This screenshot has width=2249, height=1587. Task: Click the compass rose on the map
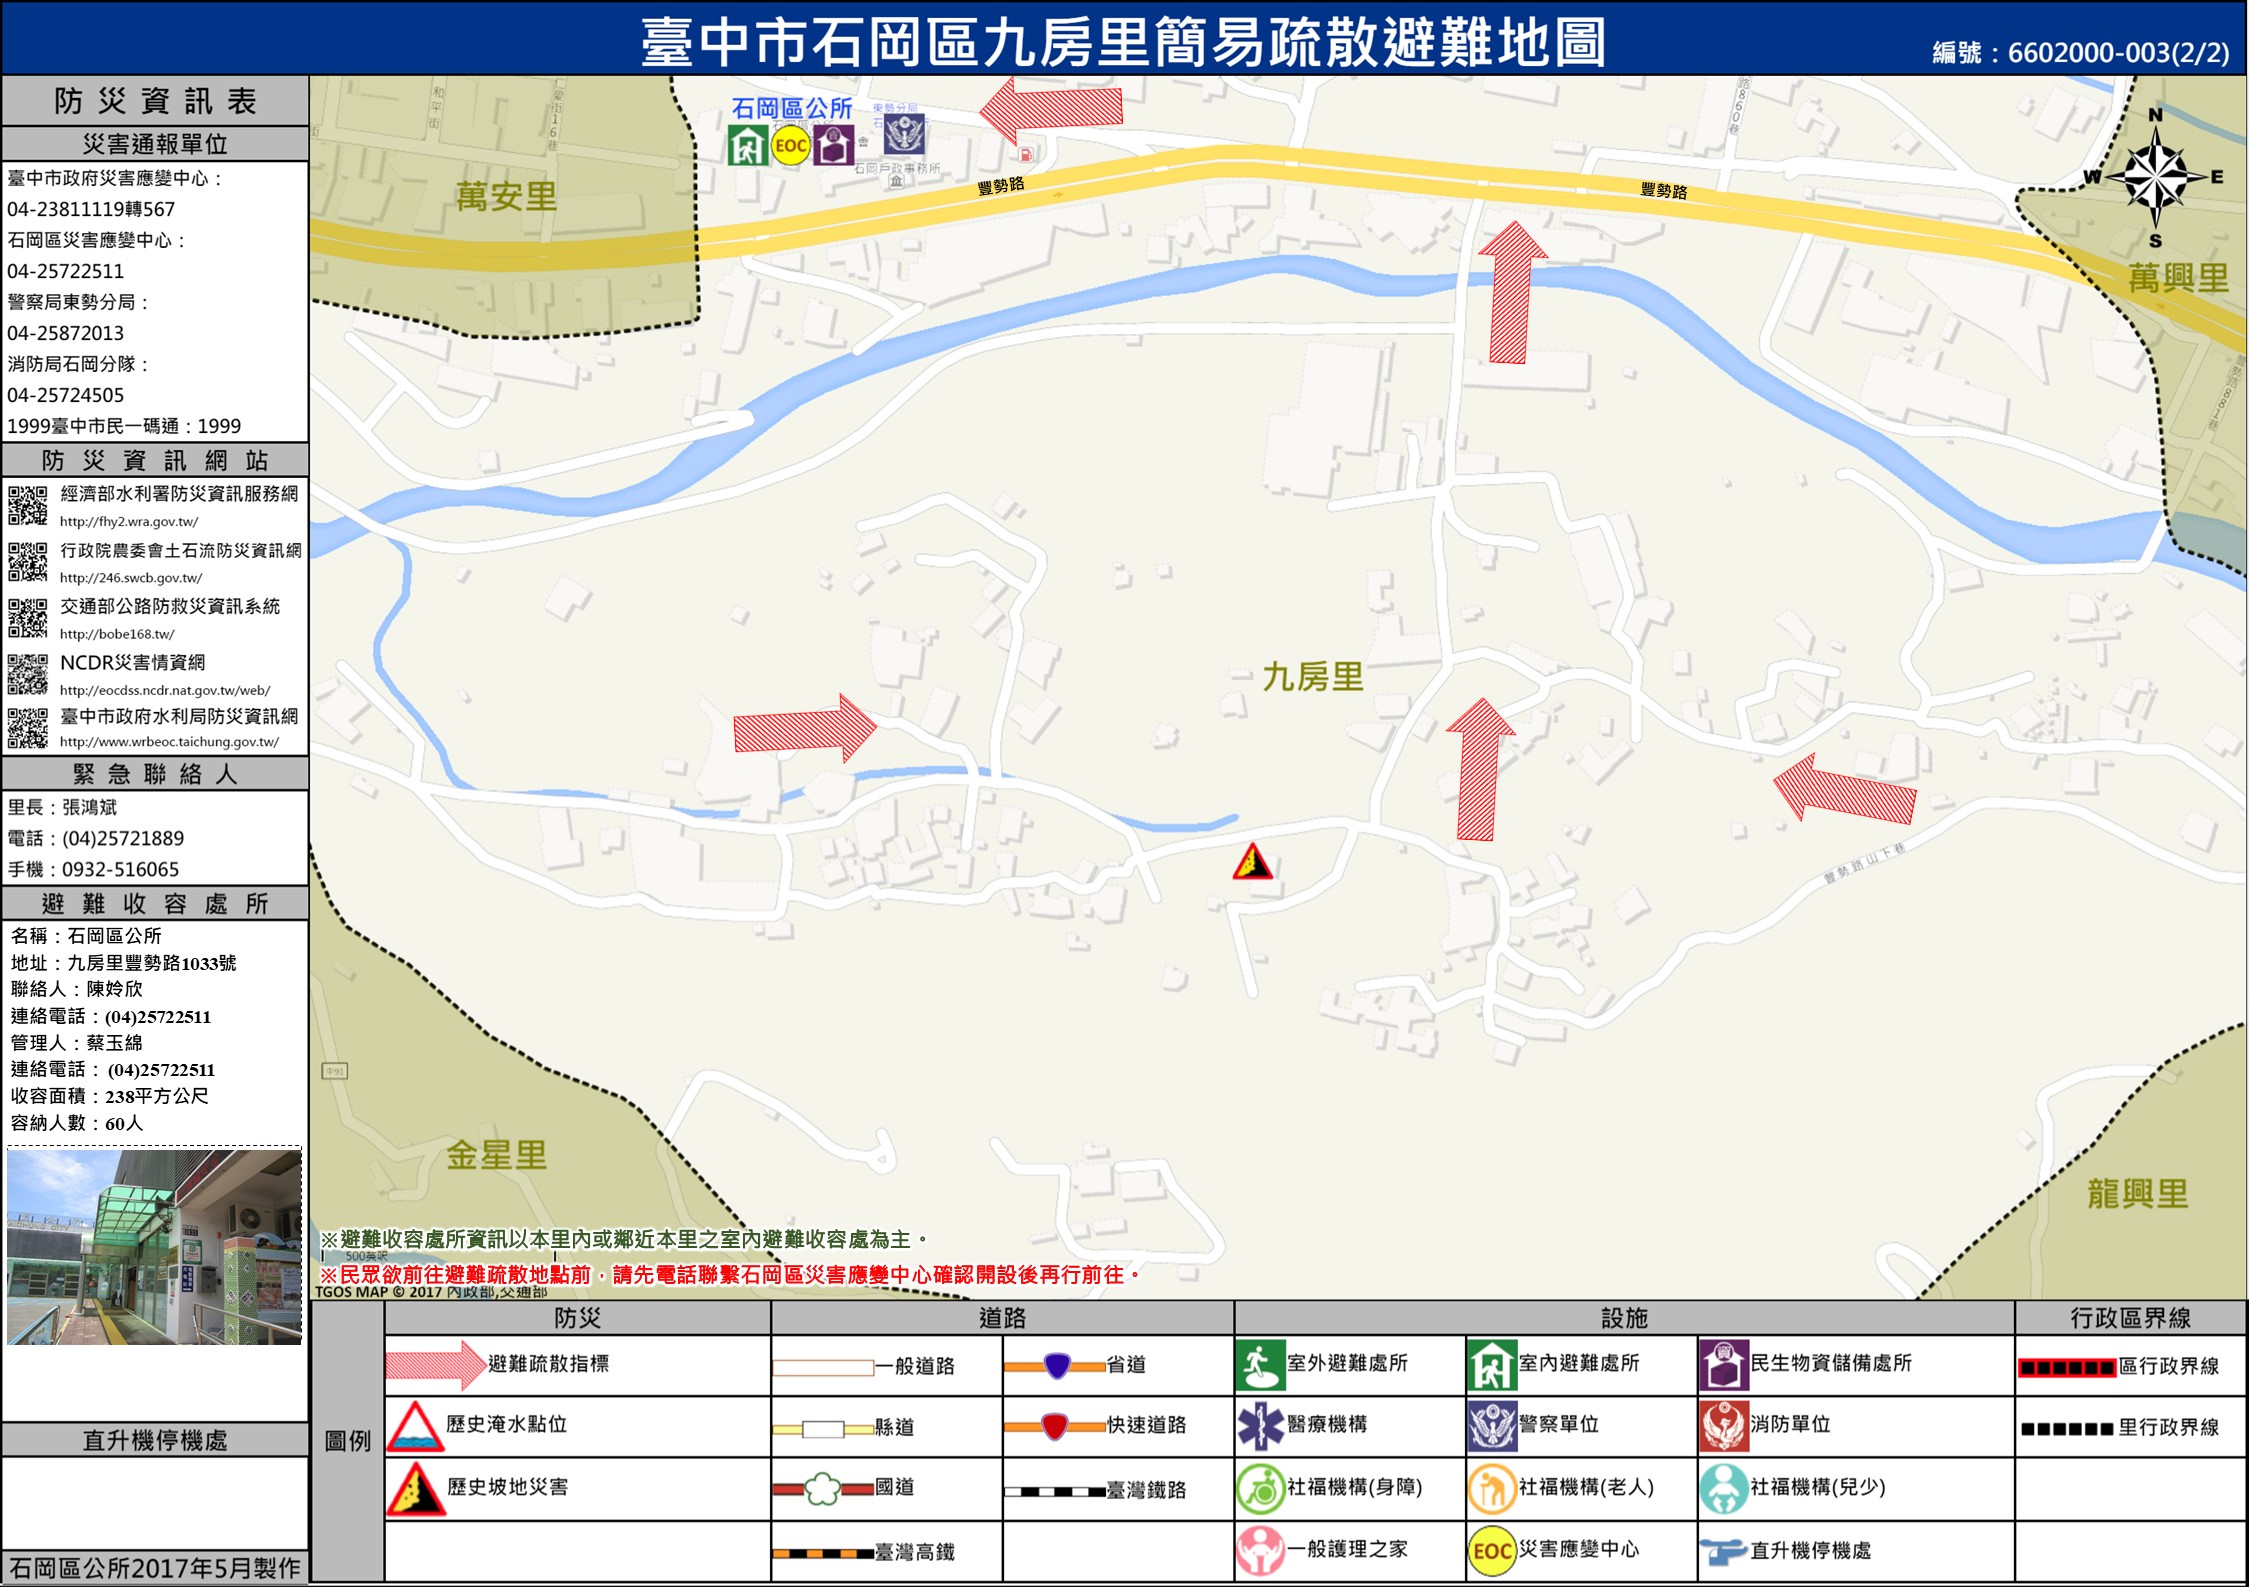pos(2155,178)
